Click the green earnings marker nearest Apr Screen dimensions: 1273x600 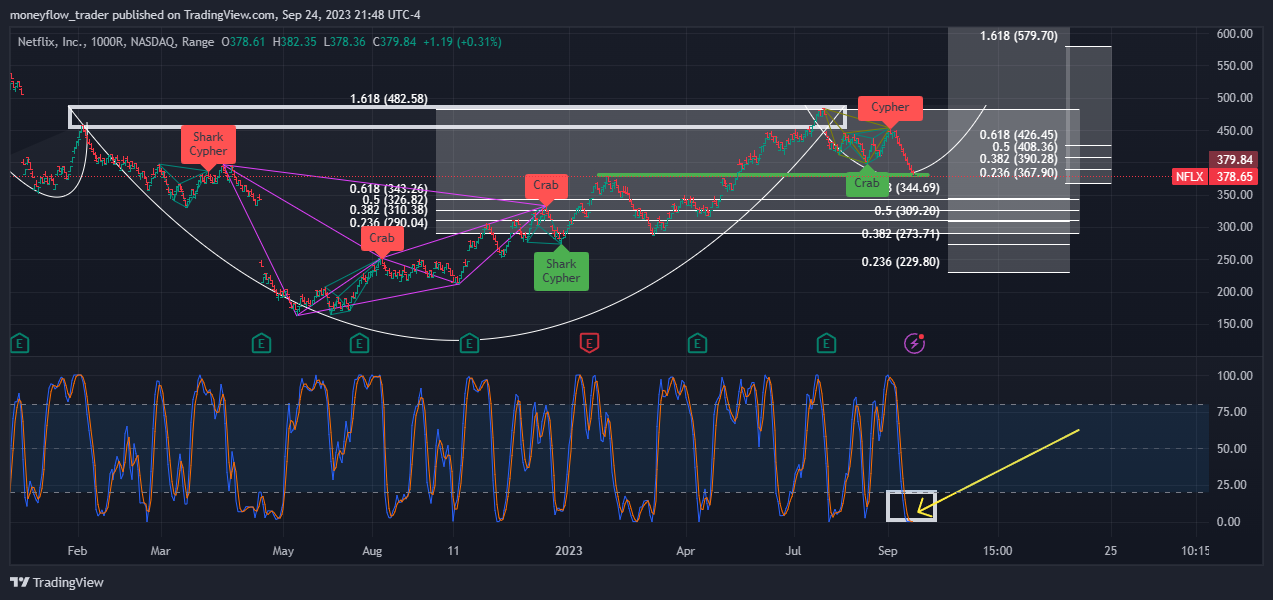click(697, 343)
